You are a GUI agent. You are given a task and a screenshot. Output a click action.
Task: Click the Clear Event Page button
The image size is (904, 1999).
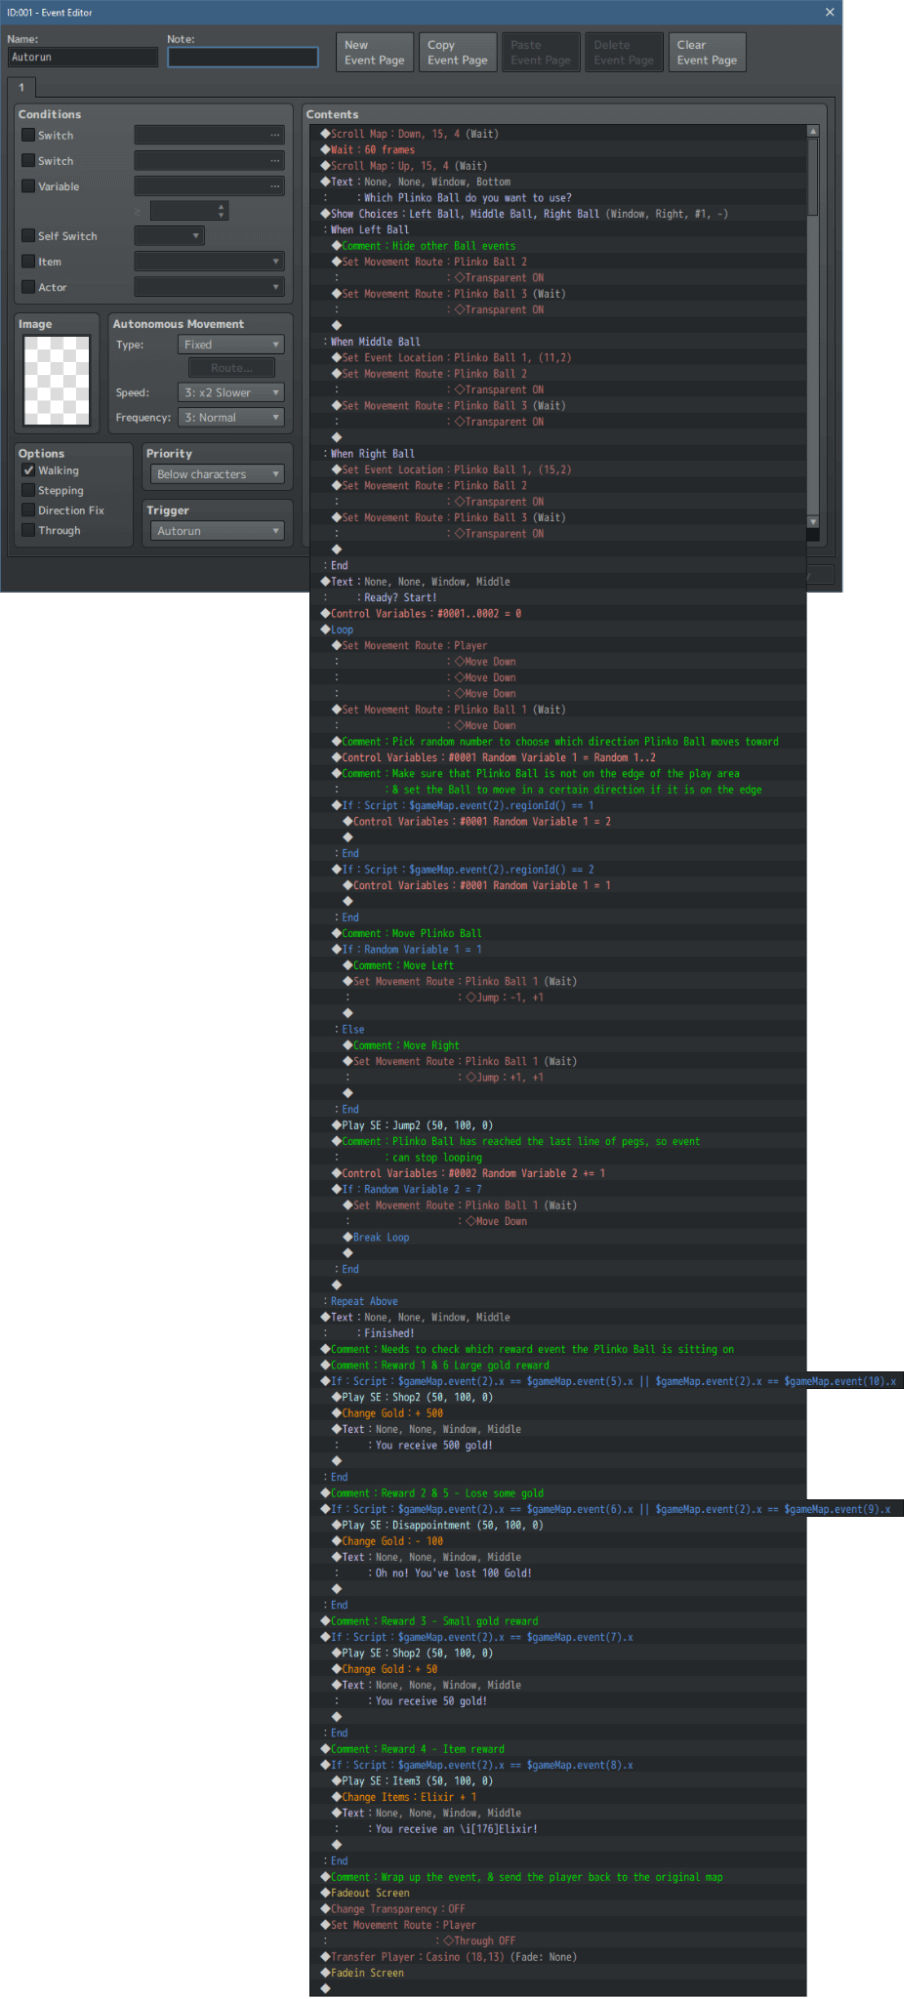click(x=707, y=52)
